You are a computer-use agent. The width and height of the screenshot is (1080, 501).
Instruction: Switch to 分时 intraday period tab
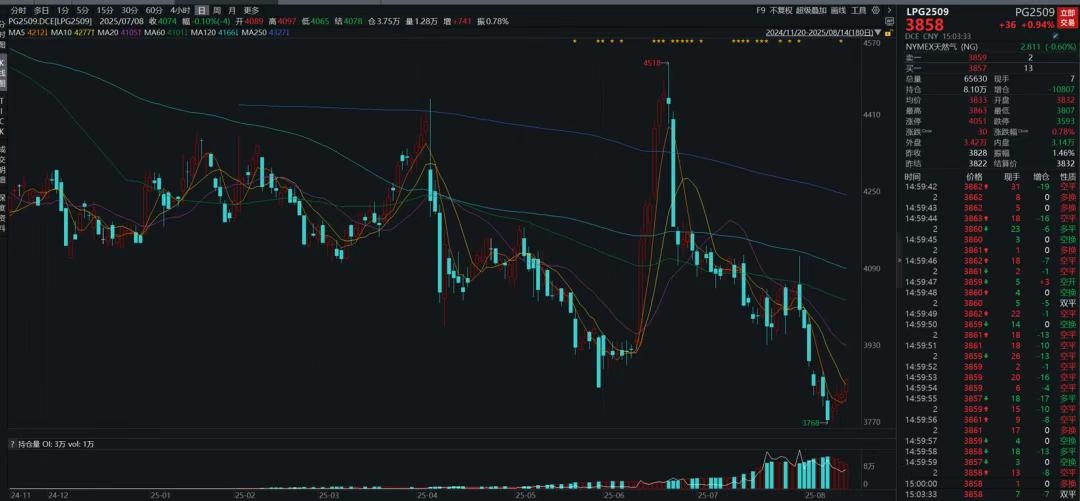pos(20,10)
